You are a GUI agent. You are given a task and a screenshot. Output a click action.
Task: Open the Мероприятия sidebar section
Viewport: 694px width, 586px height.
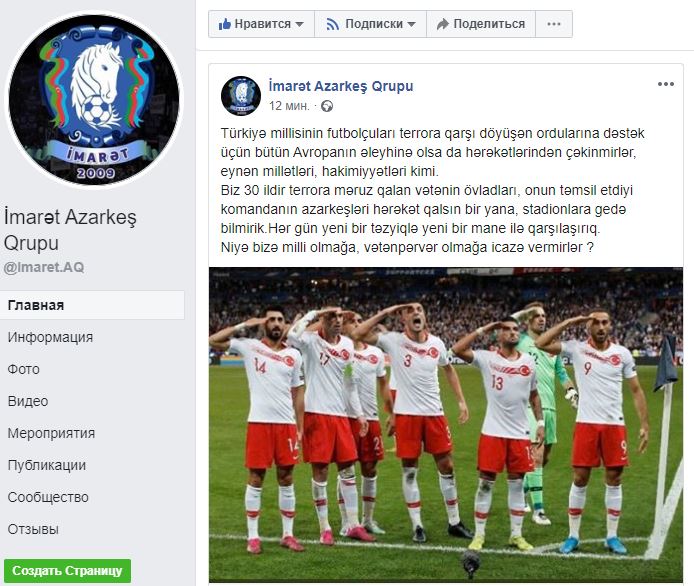pyautogui.click(x=51, y=433)
